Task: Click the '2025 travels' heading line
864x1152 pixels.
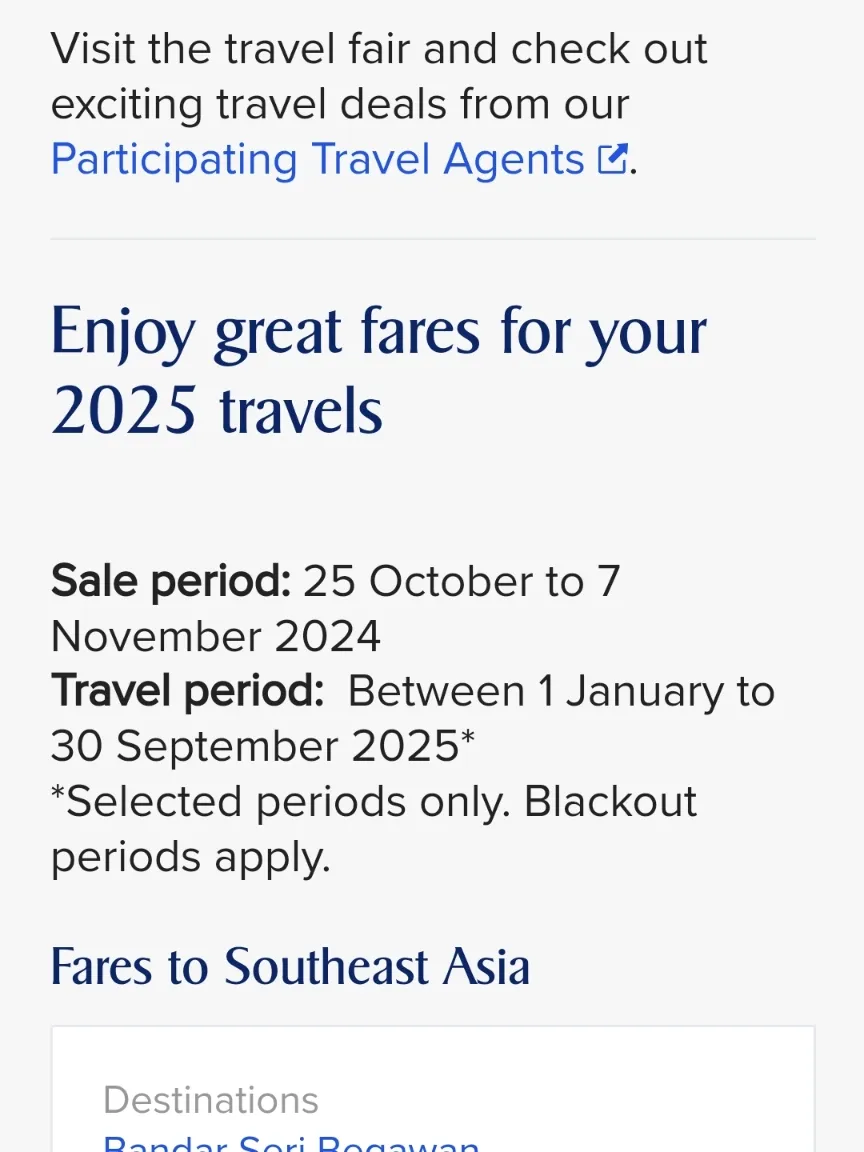Action: pyautogui.click(x=216, y=411)
